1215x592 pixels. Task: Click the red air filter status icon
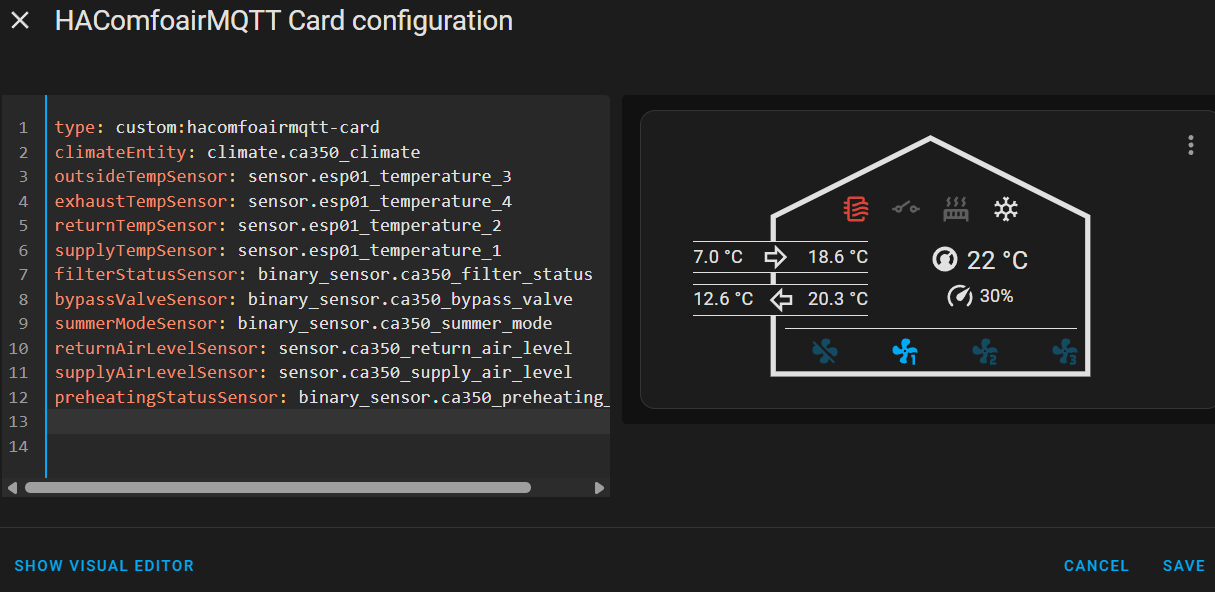point(856,209)
